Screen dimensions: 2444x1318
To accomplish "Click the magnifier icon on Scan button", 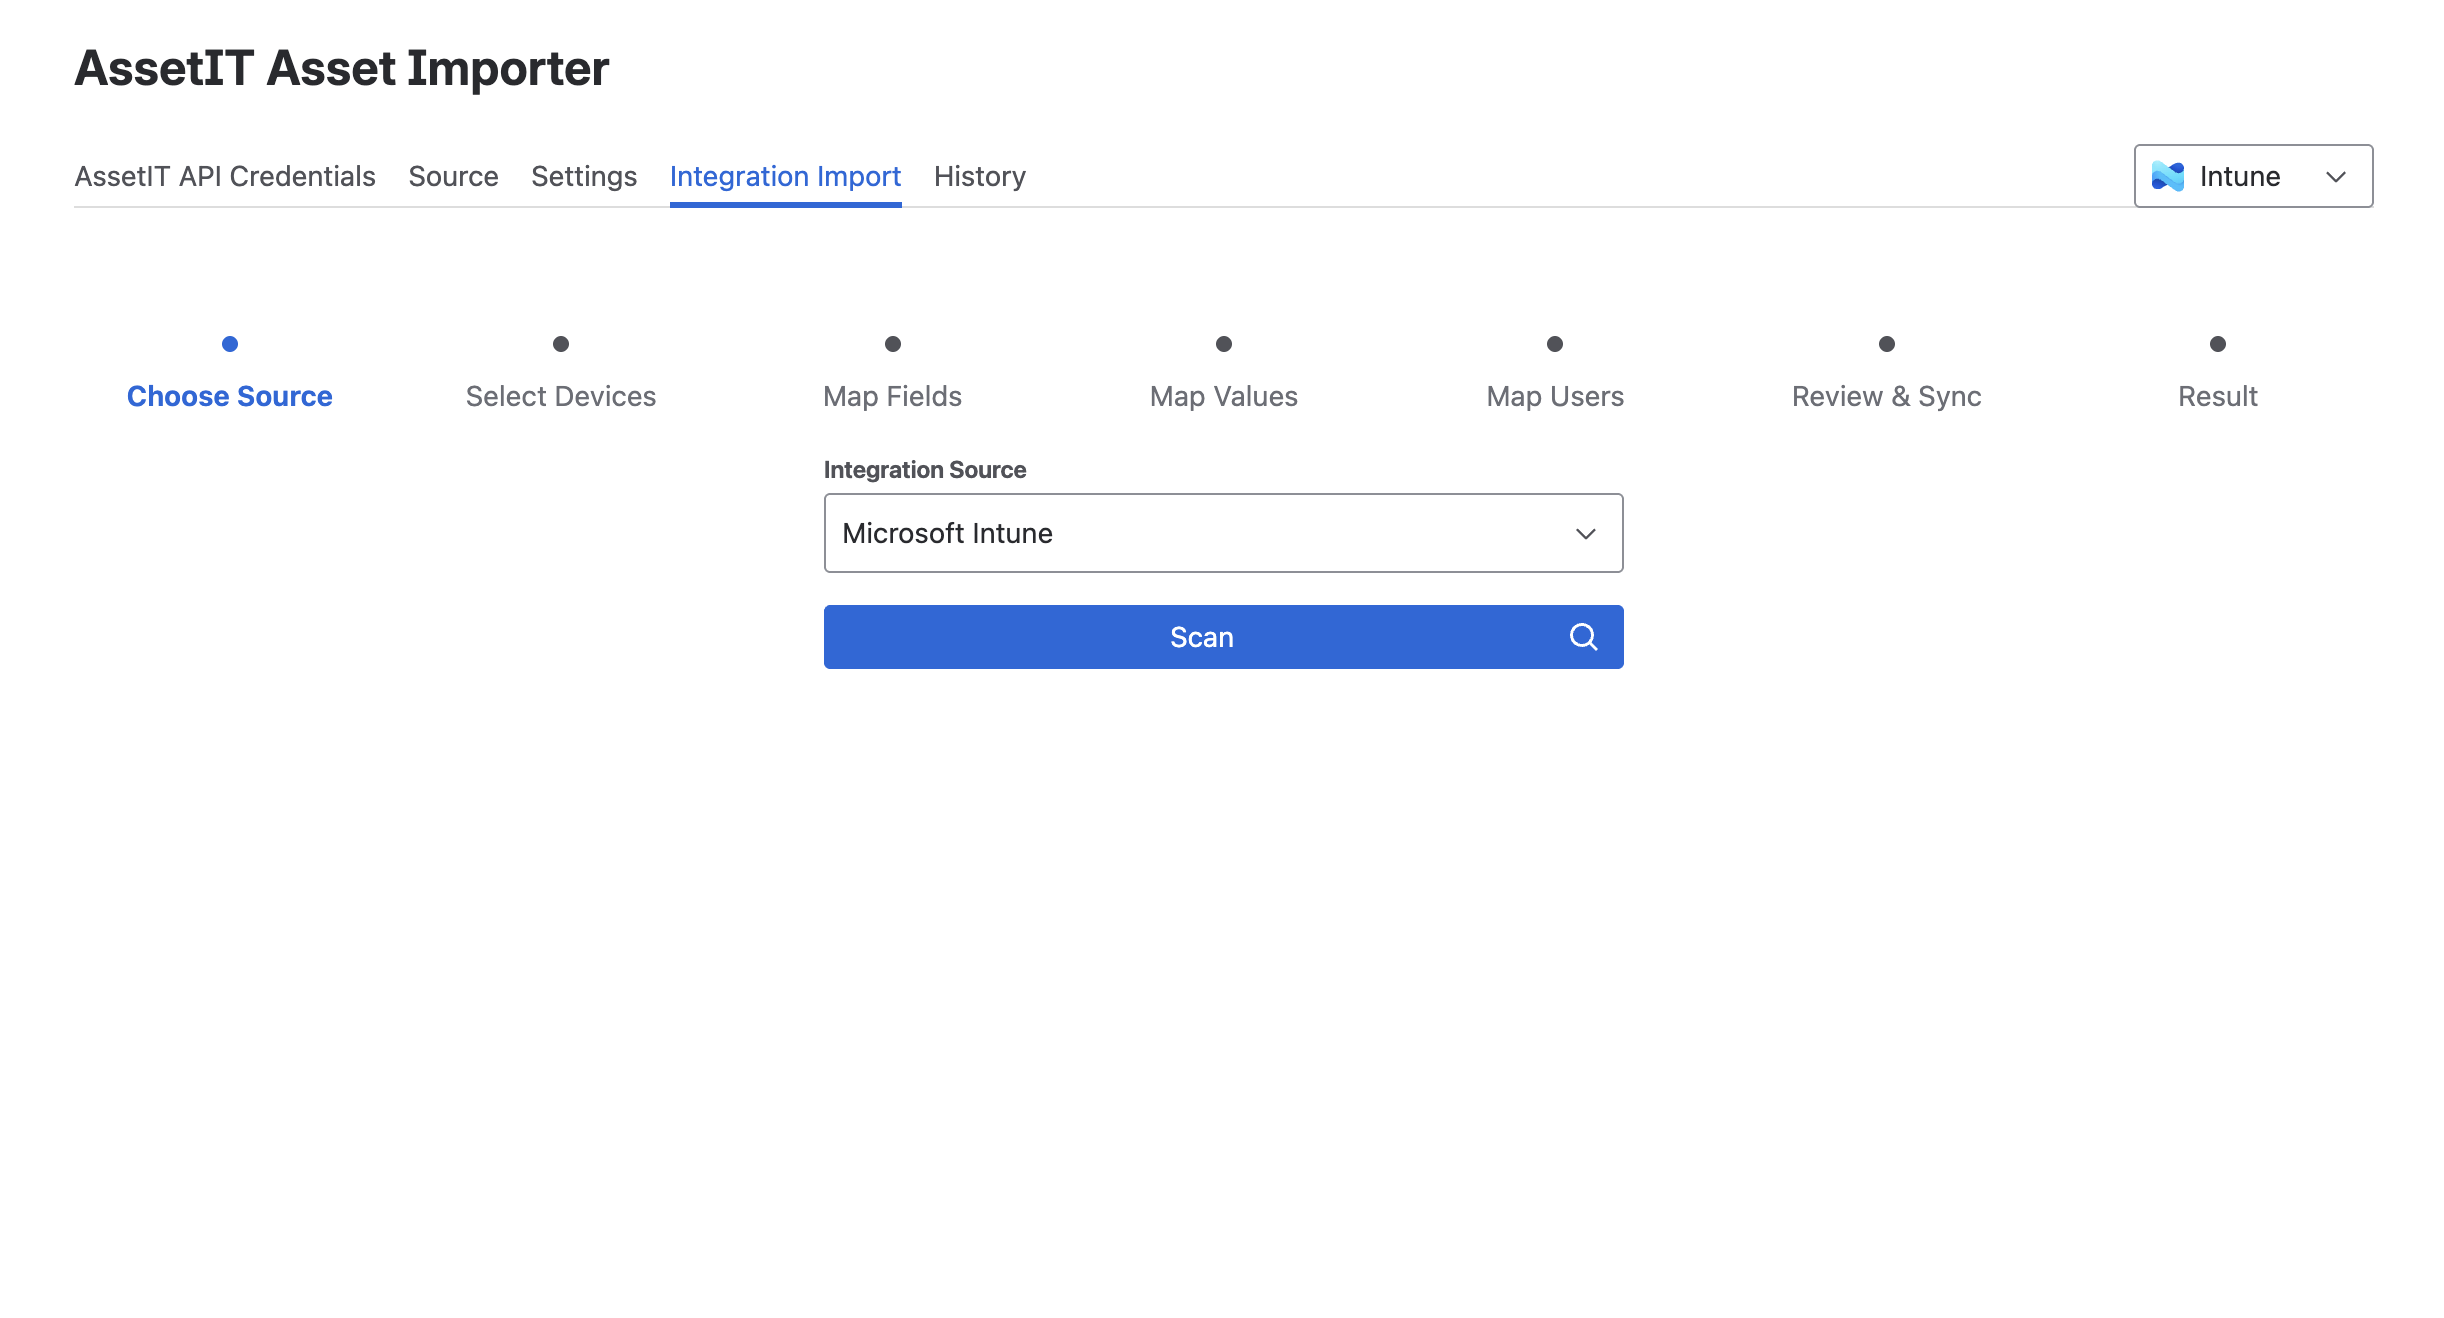I will [x=1583, y=637].
